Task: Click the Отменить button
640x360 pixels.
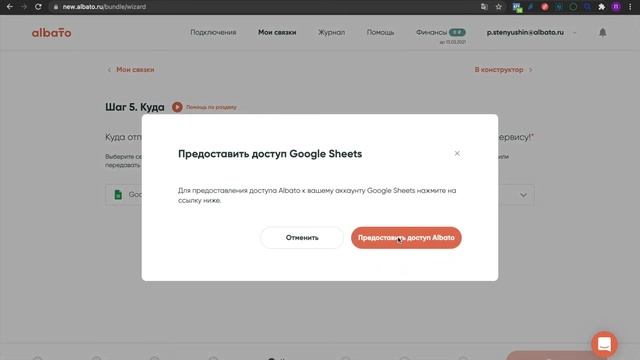Action: point(302,238)
